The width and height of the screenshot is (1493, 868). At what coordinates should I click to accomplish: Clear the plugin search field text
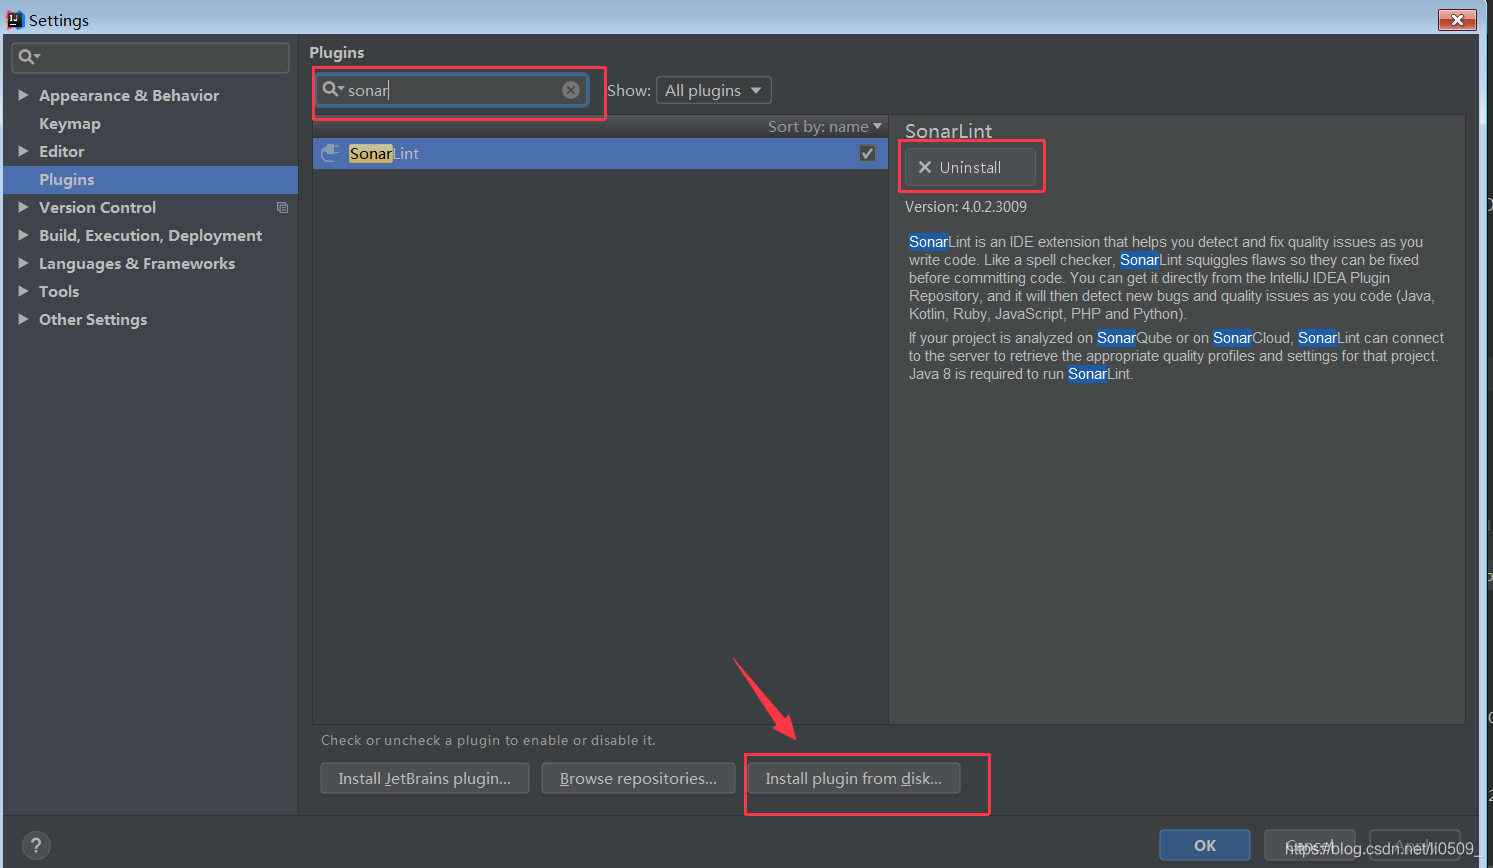point(571,90)
